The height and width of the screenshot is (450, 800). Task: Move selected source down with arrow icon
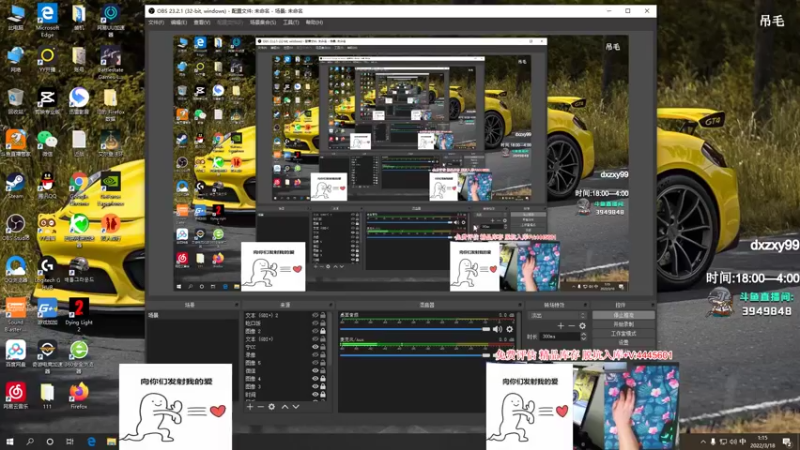click(295, 407)
